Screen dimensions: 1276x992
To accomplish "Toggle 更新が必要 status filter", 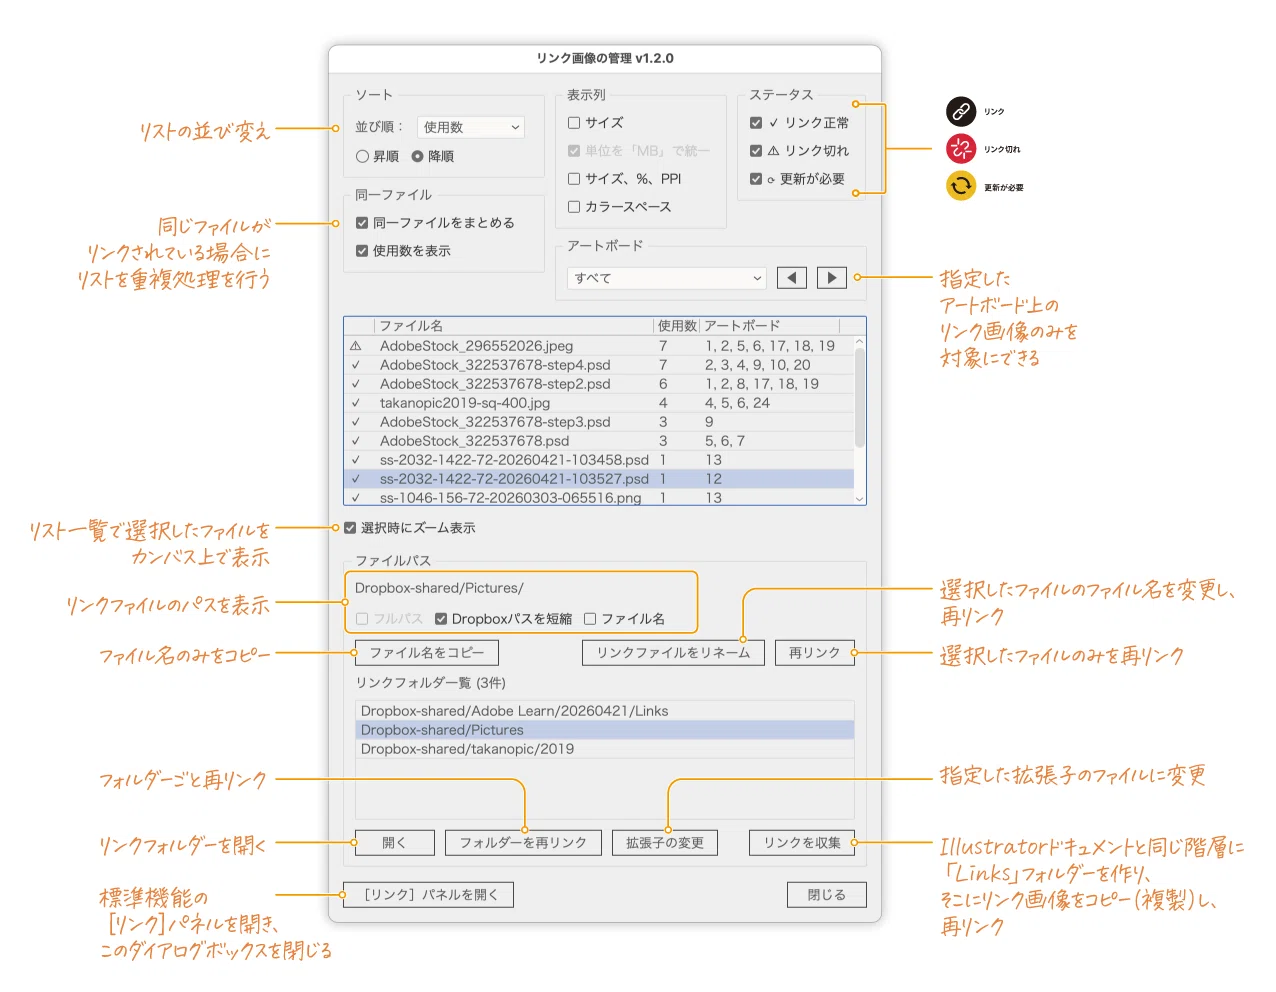I will pyautogui.click(x=756, y=179).
